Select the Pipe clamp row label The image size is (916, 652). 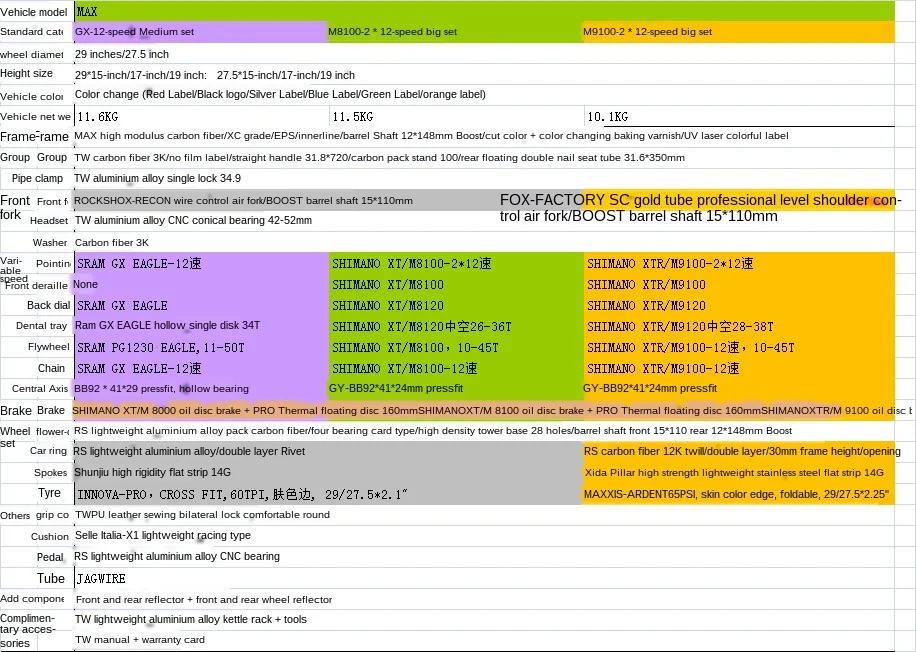(x=37, y=178)
